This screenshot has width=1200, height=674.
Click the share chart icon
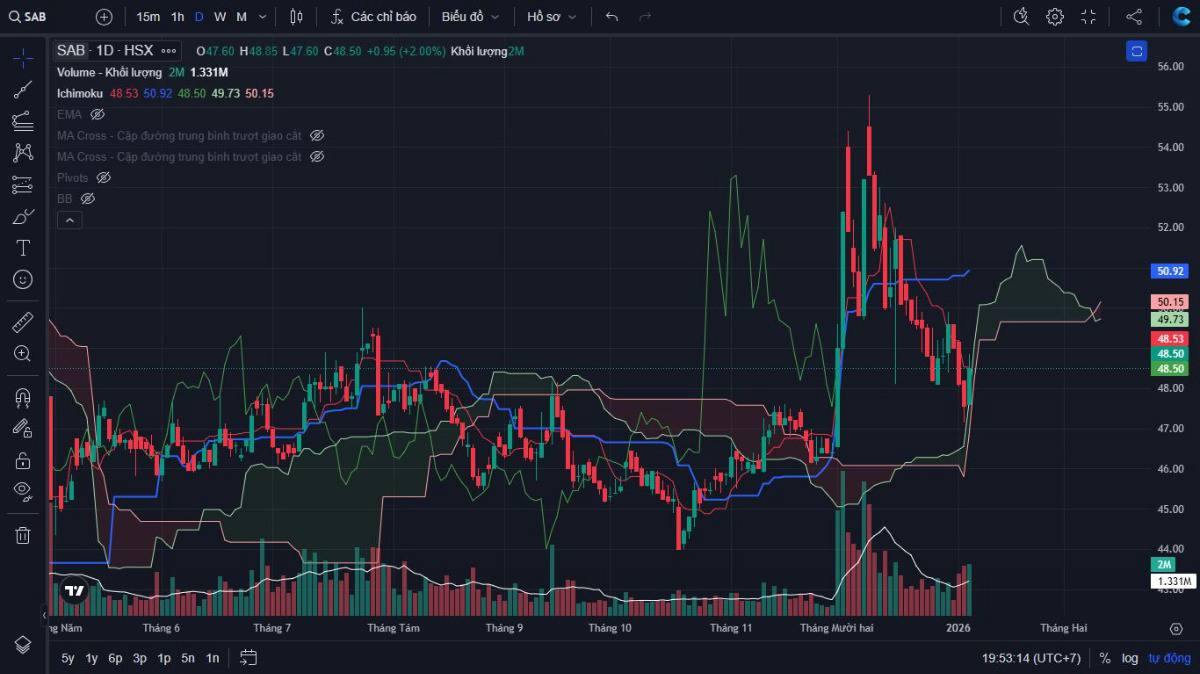click(1134, 17)
